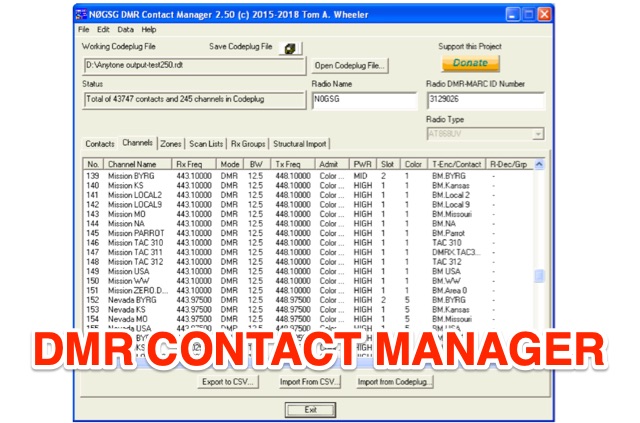Click contact cell DMRX.TAC3...
This screenshot has width=640, height=423.
[456, 252]
